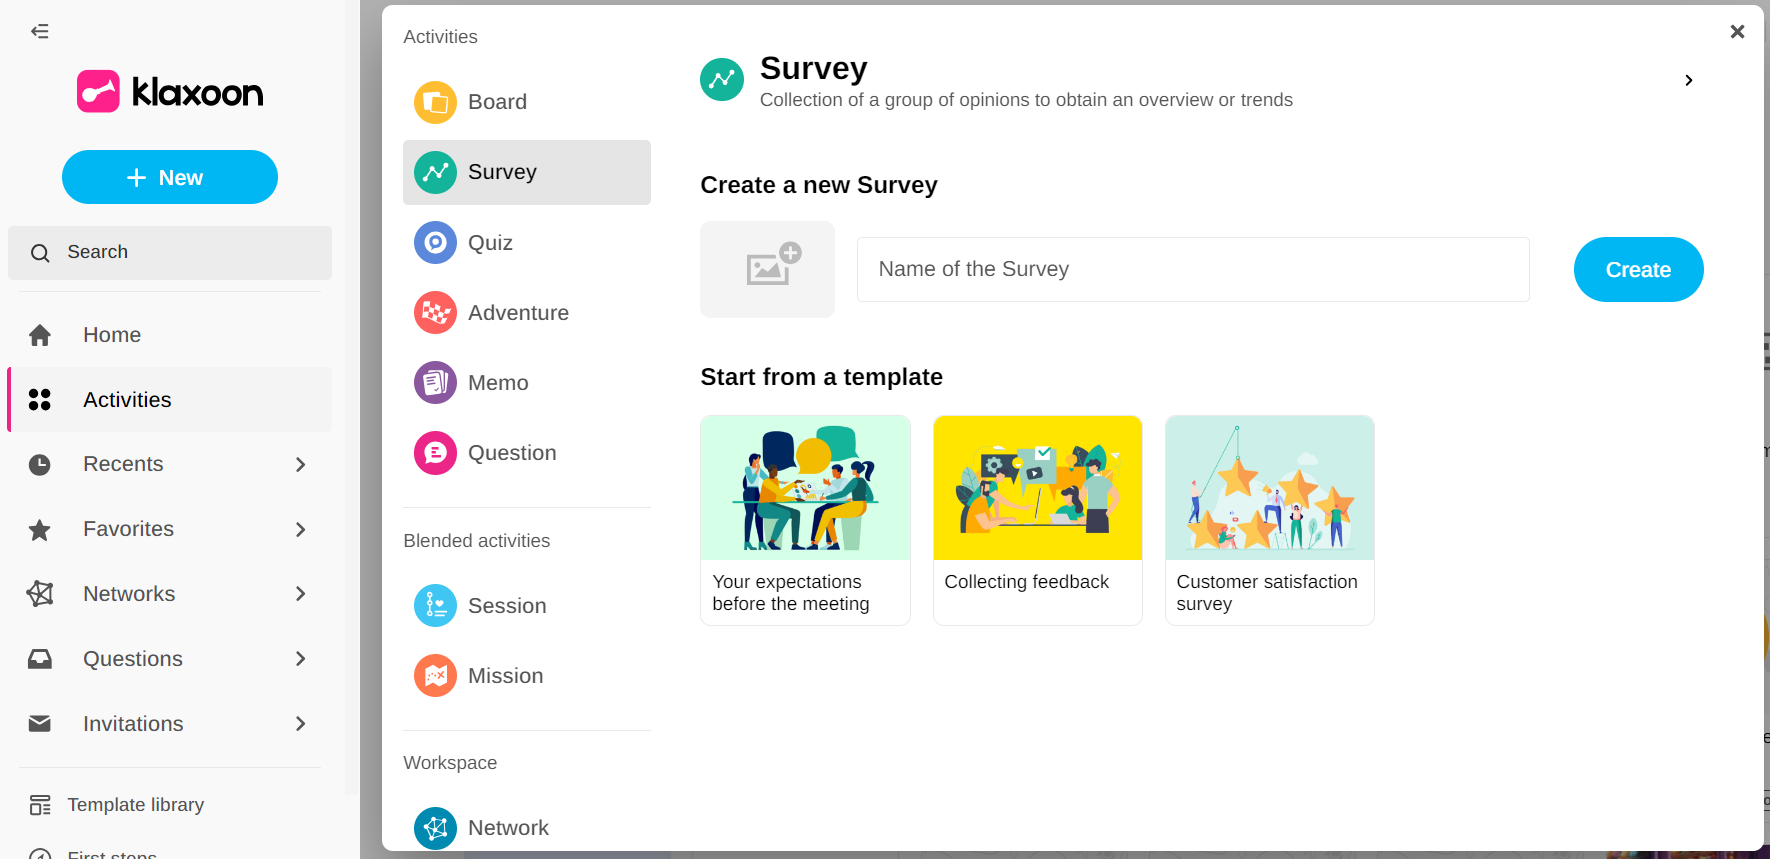This screenshot has width=1770, height=859.
Task: Add a cover image to the survey
Action: click(767, 269)
